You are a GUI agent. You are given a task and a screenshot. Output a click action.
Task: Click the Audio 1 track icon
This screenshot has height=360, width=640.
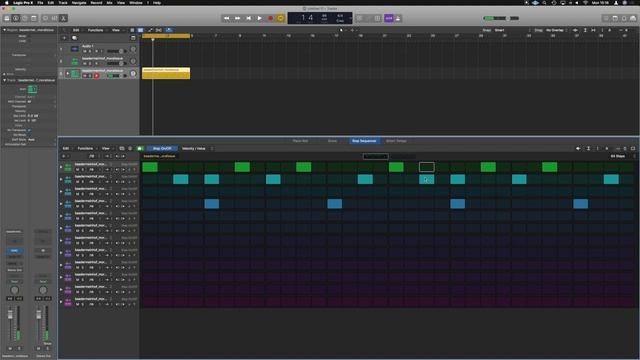pyautogui.click(x=75, y=49)
